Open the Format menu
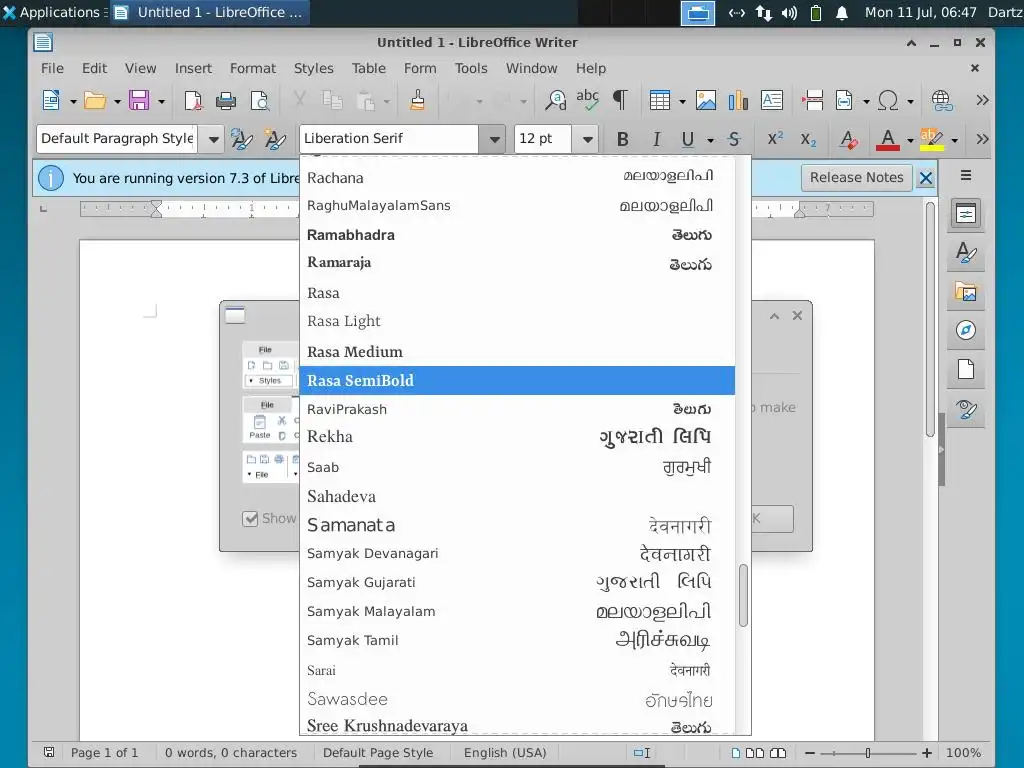1024x768 pixels. coord(253,68)
